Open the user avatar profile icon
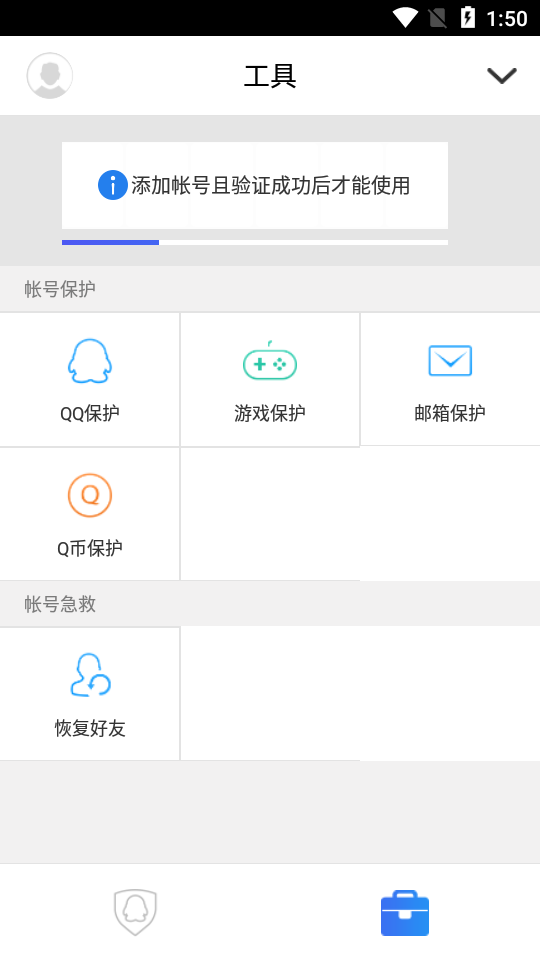 click(50, 75)
